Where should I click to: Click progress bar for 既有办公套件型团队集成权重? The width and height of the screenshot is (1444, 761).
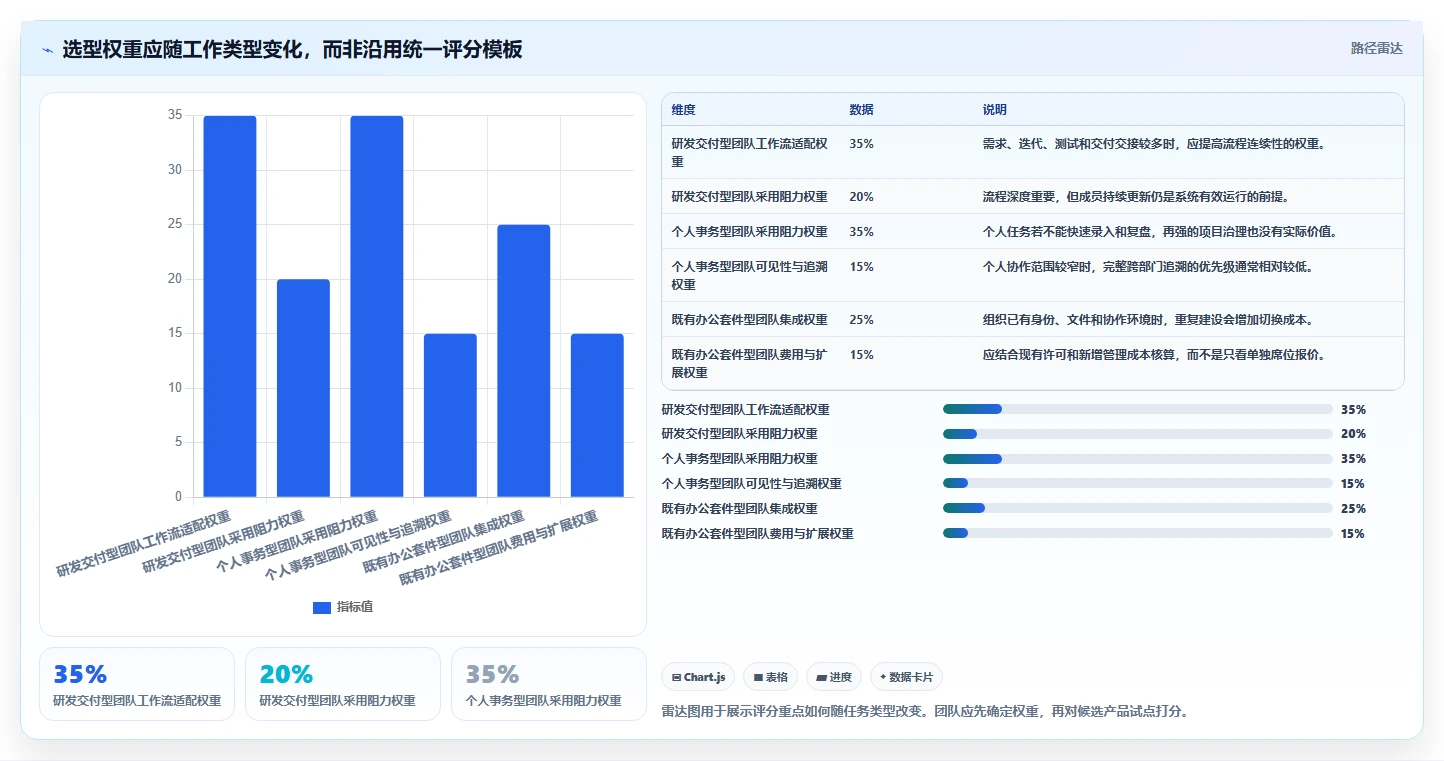[1138, 509]
